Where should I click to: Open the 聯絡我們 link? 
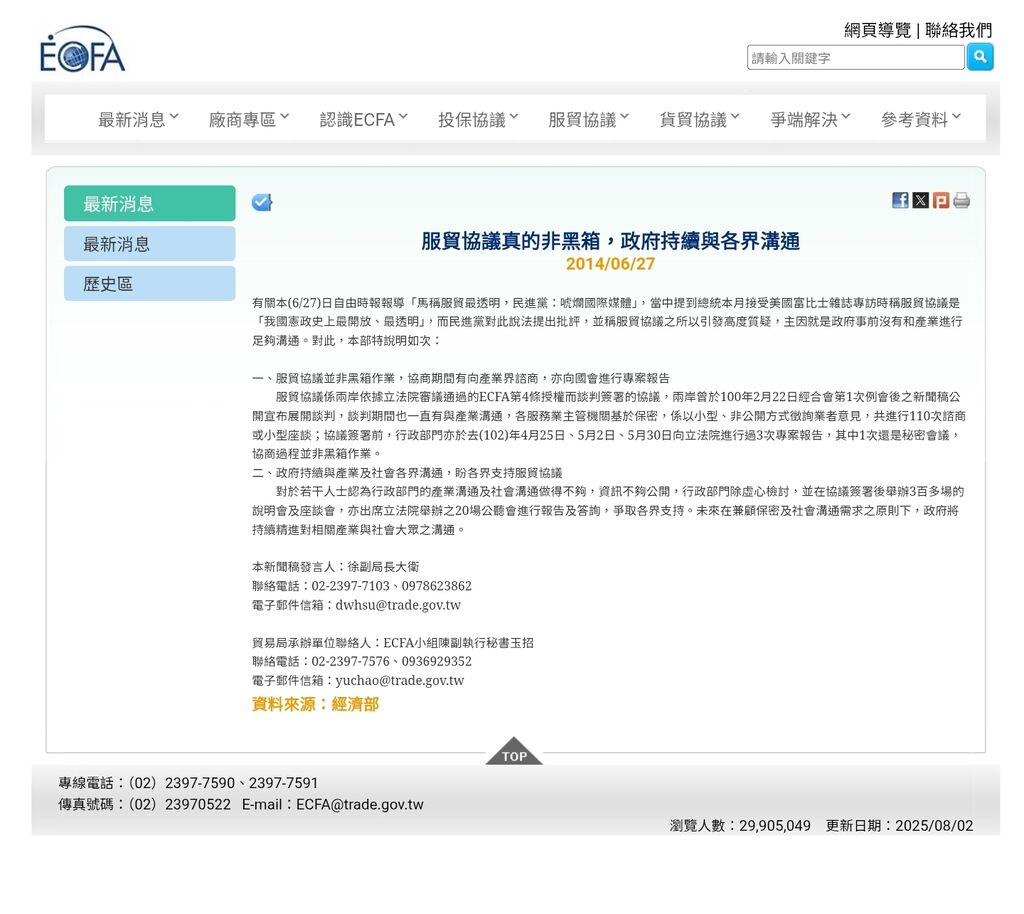[958, 29]
